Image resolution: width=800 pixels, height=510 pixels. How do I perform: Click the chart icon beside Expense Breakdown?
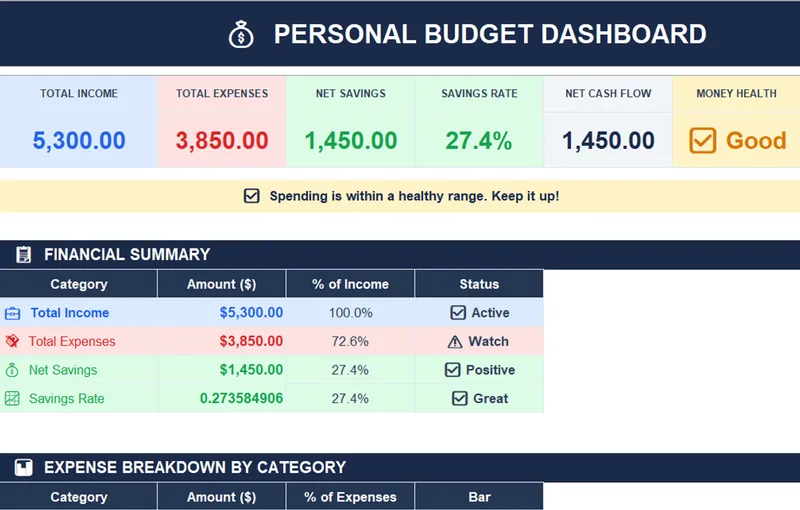click(x=23, y=467)
